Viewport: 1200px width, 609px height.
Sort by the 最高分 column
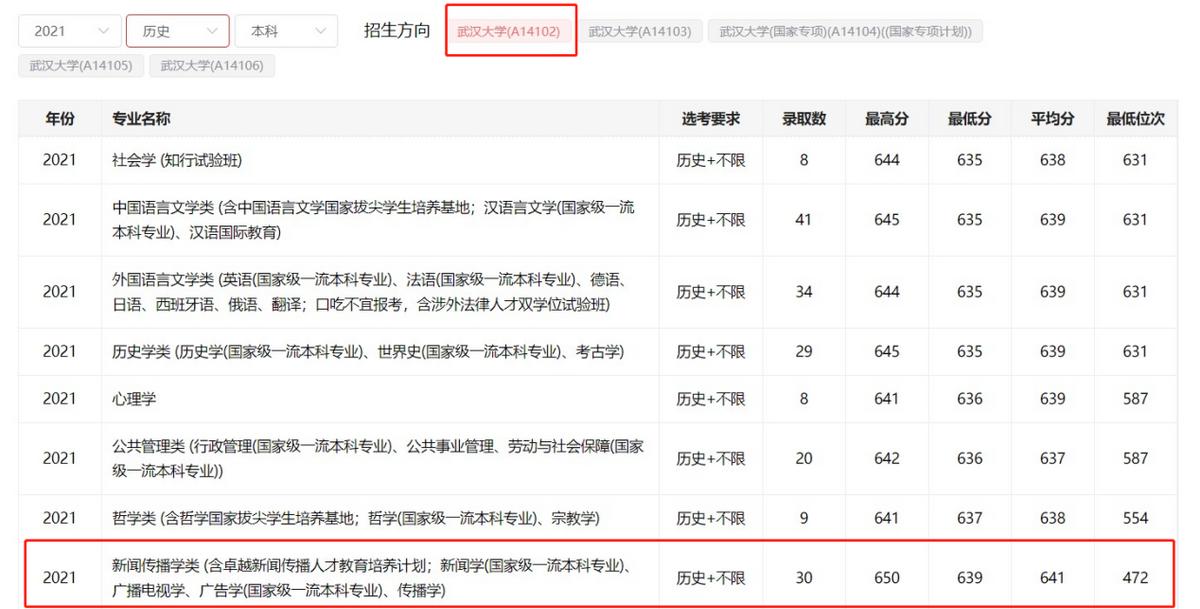(x=886, y=118)
